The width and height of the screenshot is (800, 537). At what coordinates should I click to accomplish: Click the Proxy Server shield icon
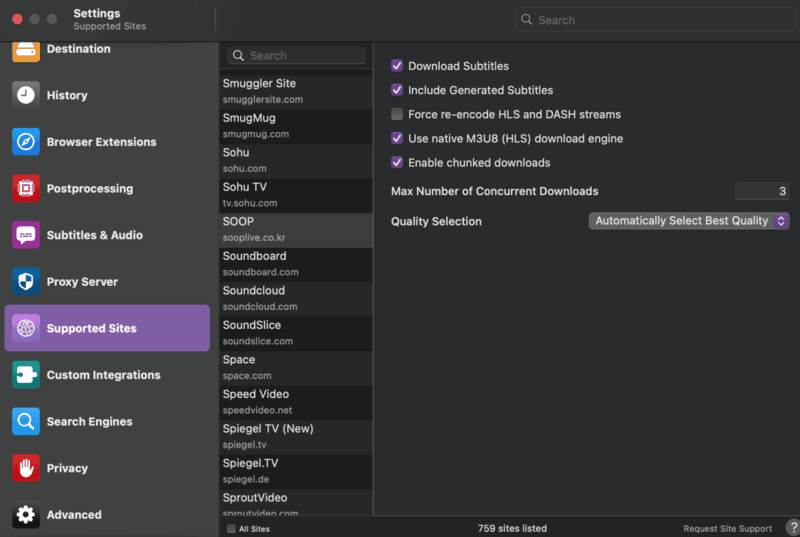pyautogui.click(x=26, y=282)
